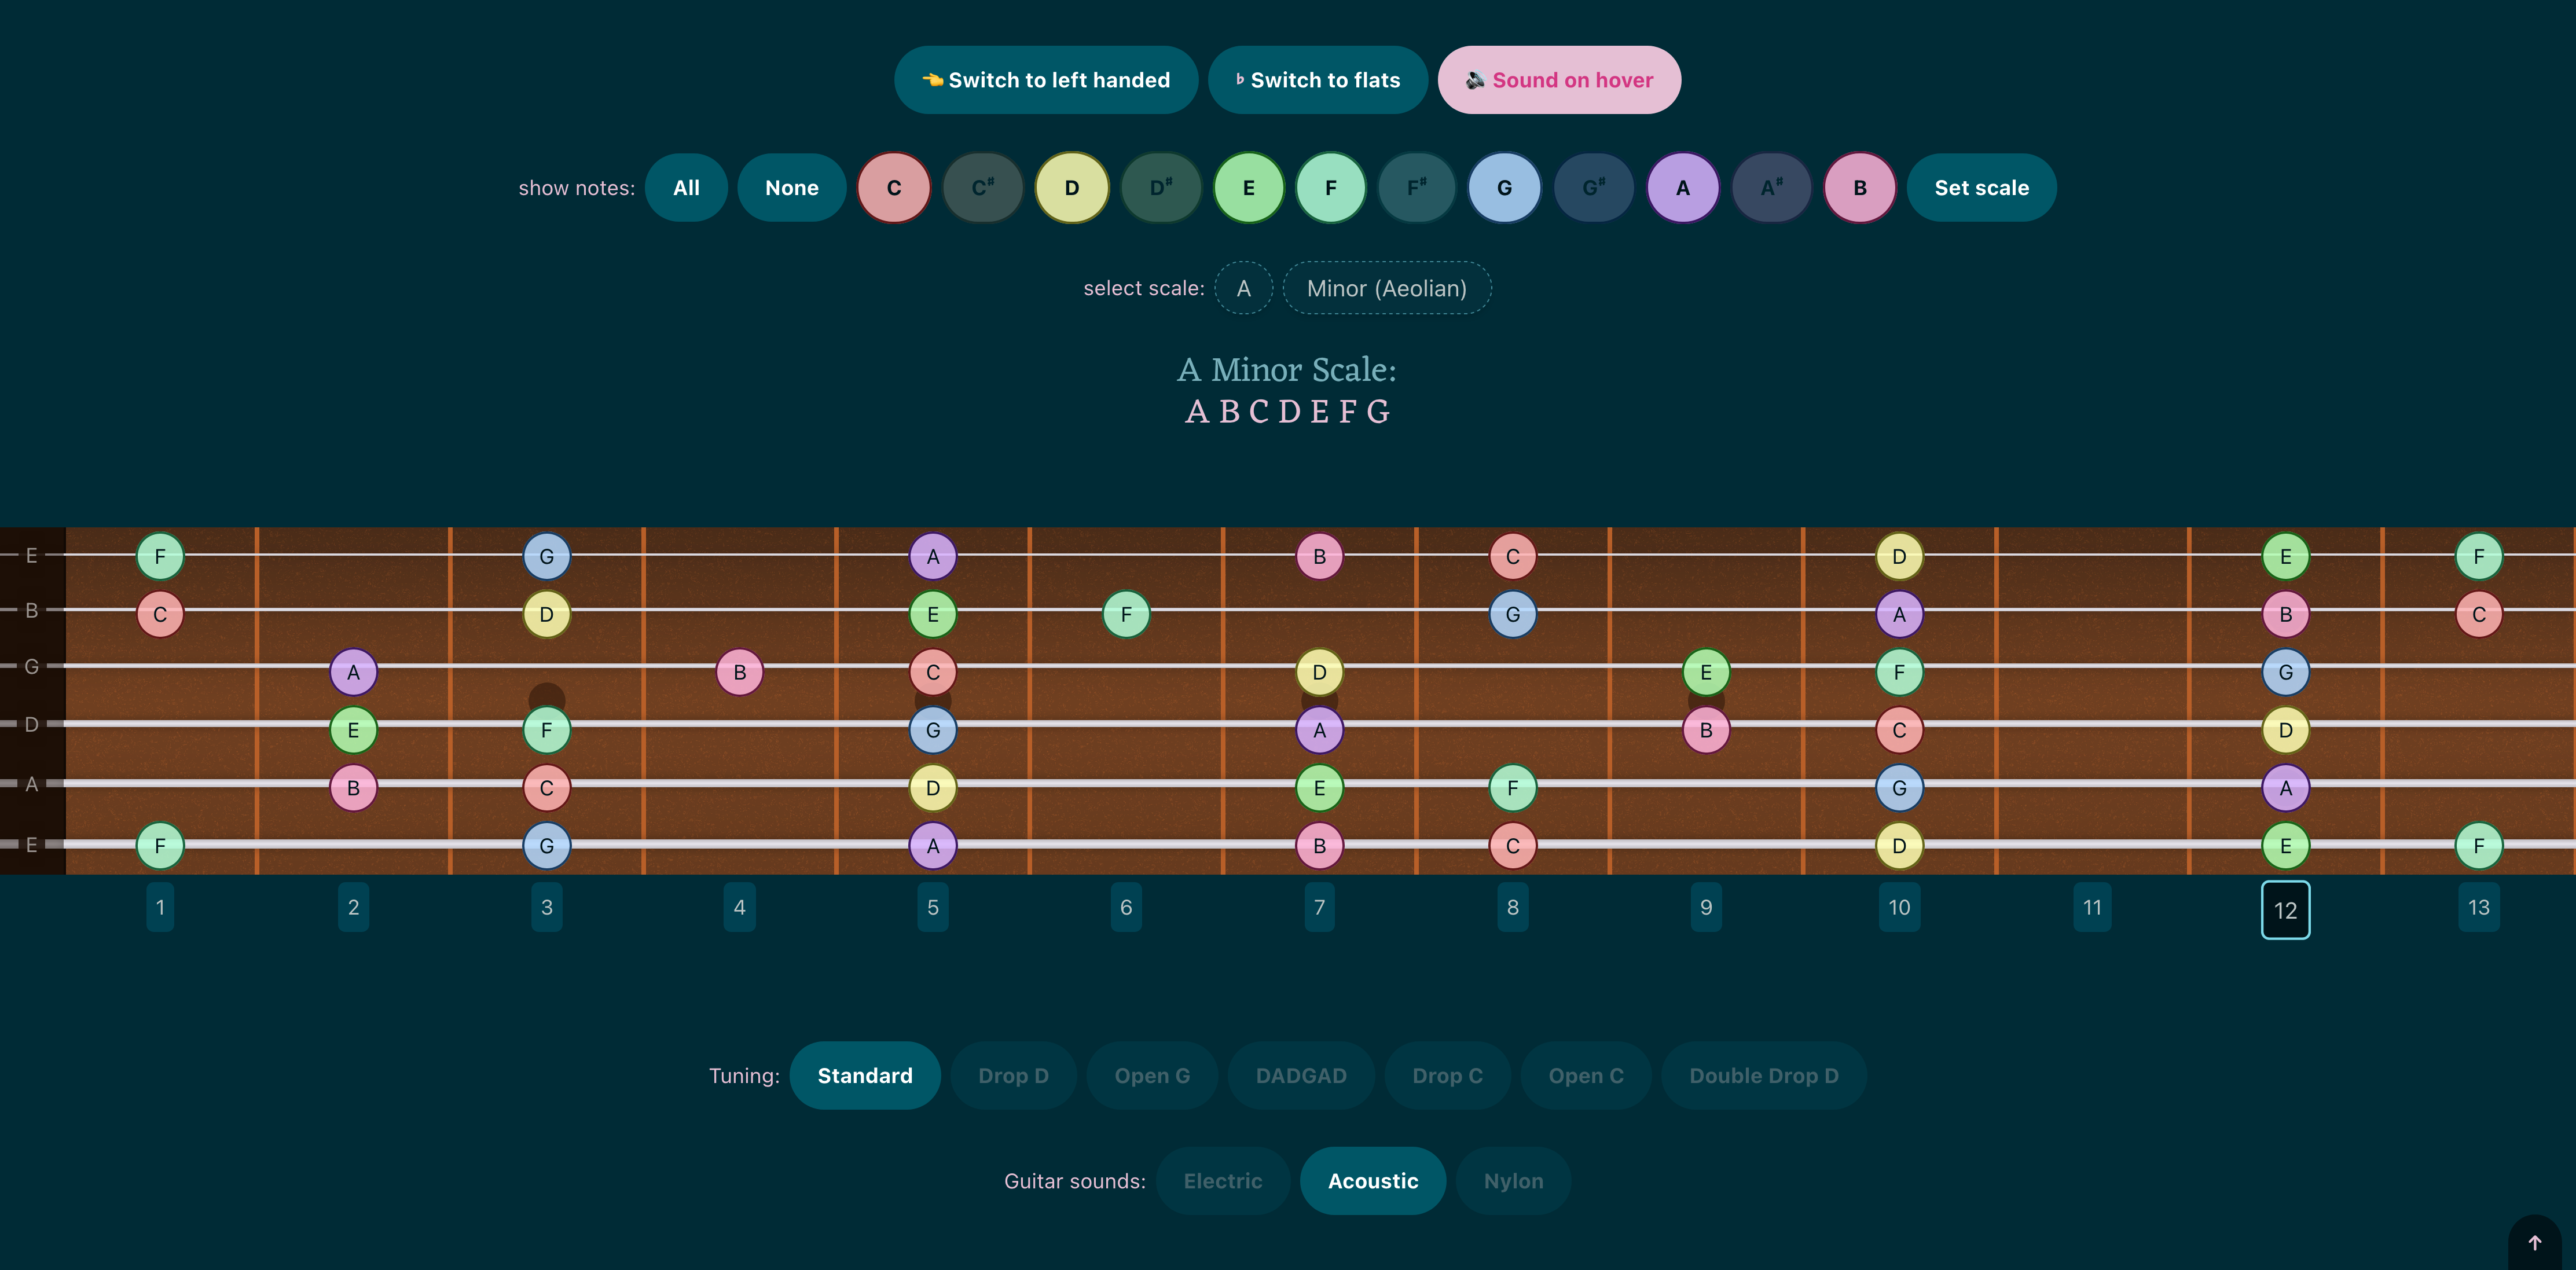Click the scroll-to-top arrow icon
The height and width of the screenshot is (1270, 2576).
coord(2534,1243)
